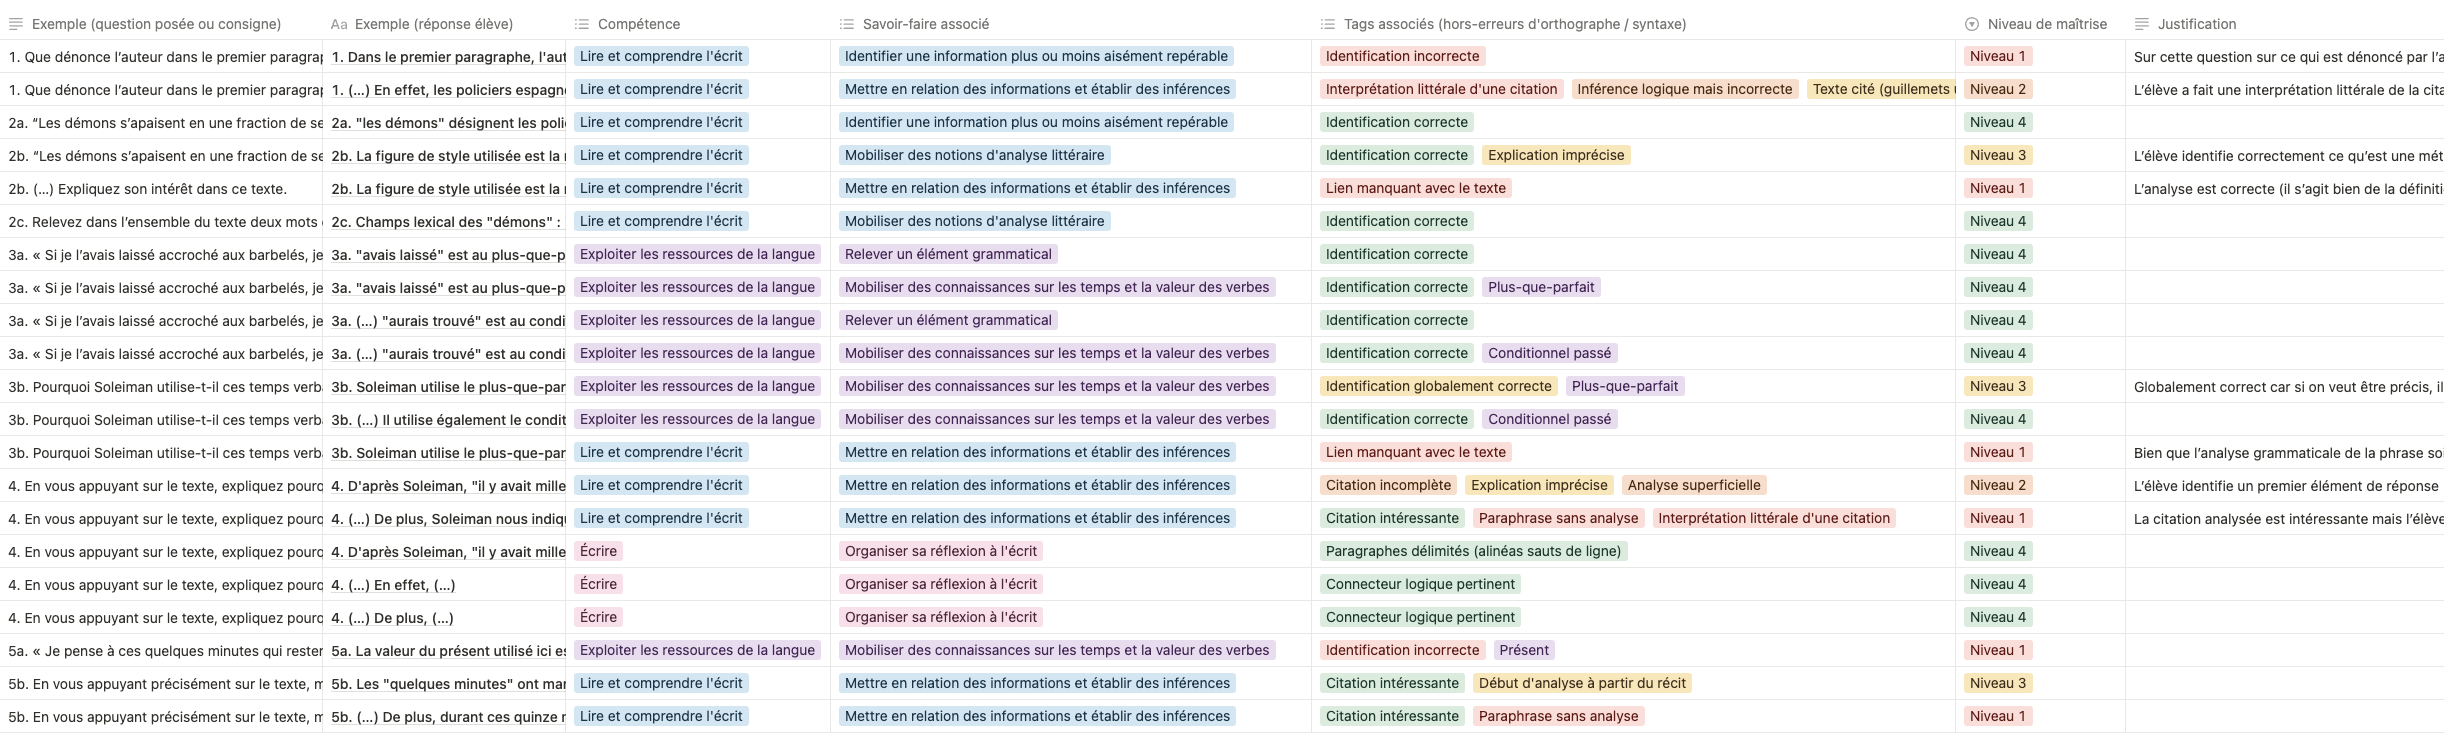Click 'Mobiliser des notions d'analyse littéraire' in the '2c. Champs lexical' row
This screenshot has width=2444, height=741.
(974, 221)
